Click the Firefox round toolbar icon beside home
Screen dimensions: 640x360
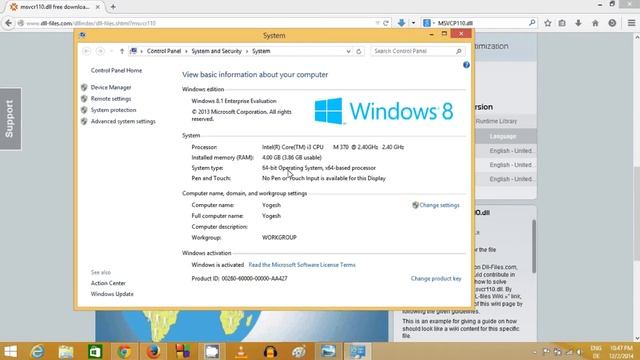612,23
